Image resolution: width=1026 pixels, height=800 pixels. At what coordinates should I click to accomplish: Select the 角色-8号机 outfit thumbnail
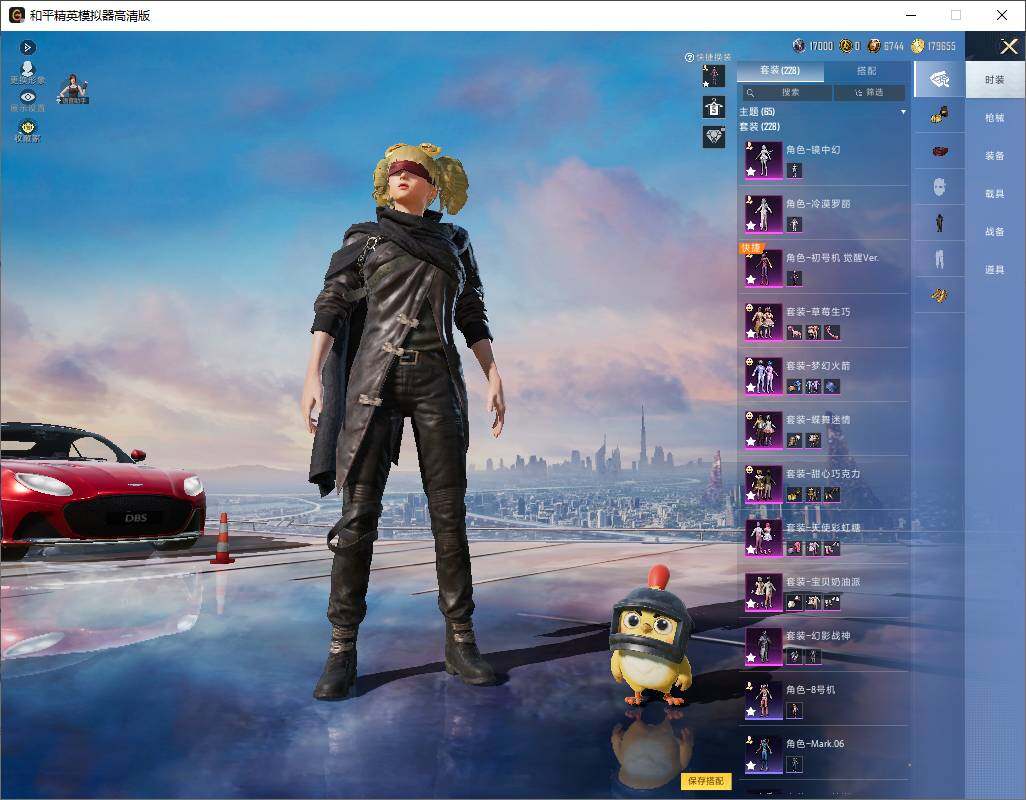point(764,699)
